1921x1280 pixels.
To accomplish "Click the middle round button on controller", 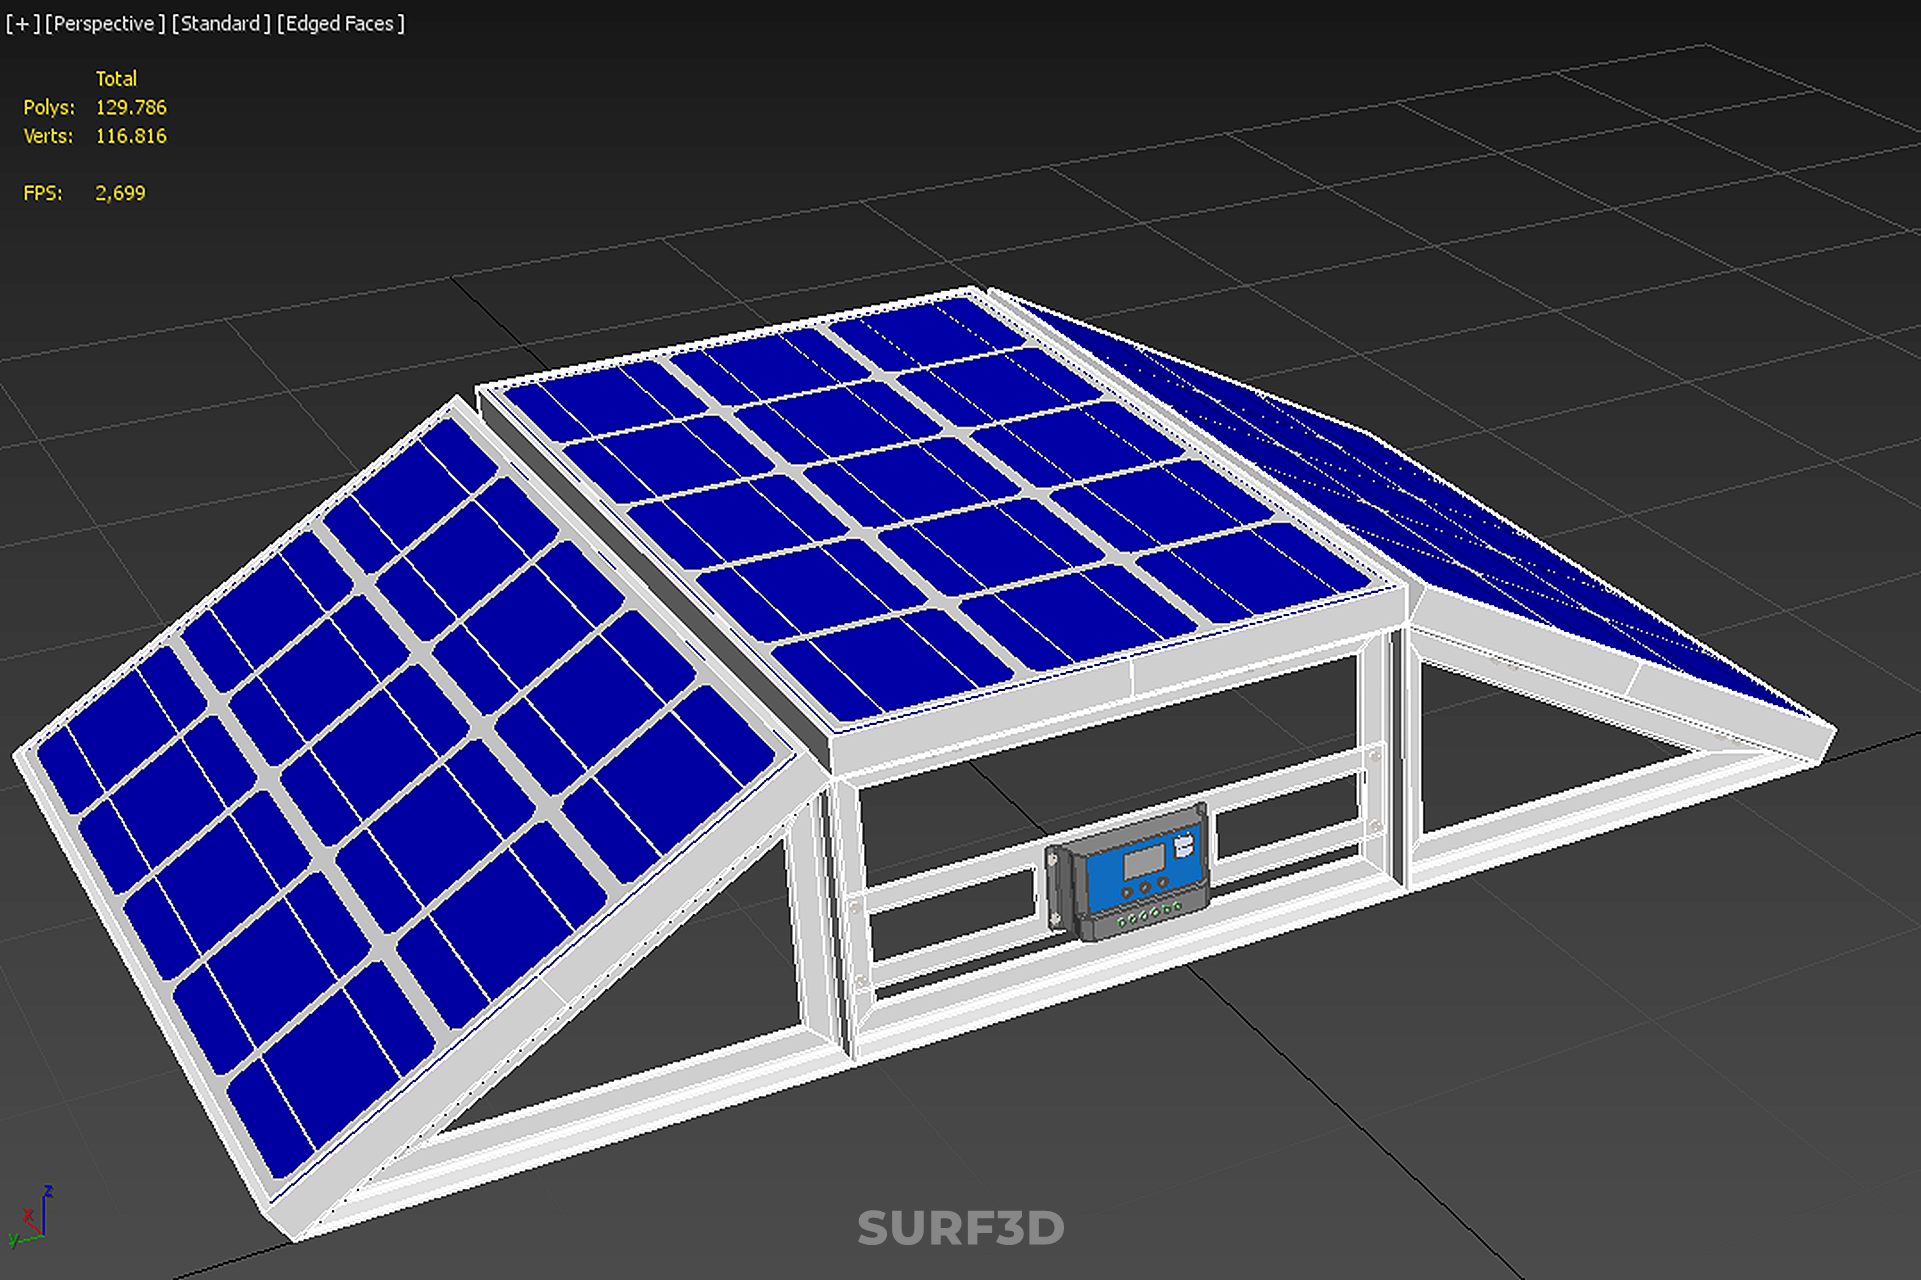I will [1146, 887].
